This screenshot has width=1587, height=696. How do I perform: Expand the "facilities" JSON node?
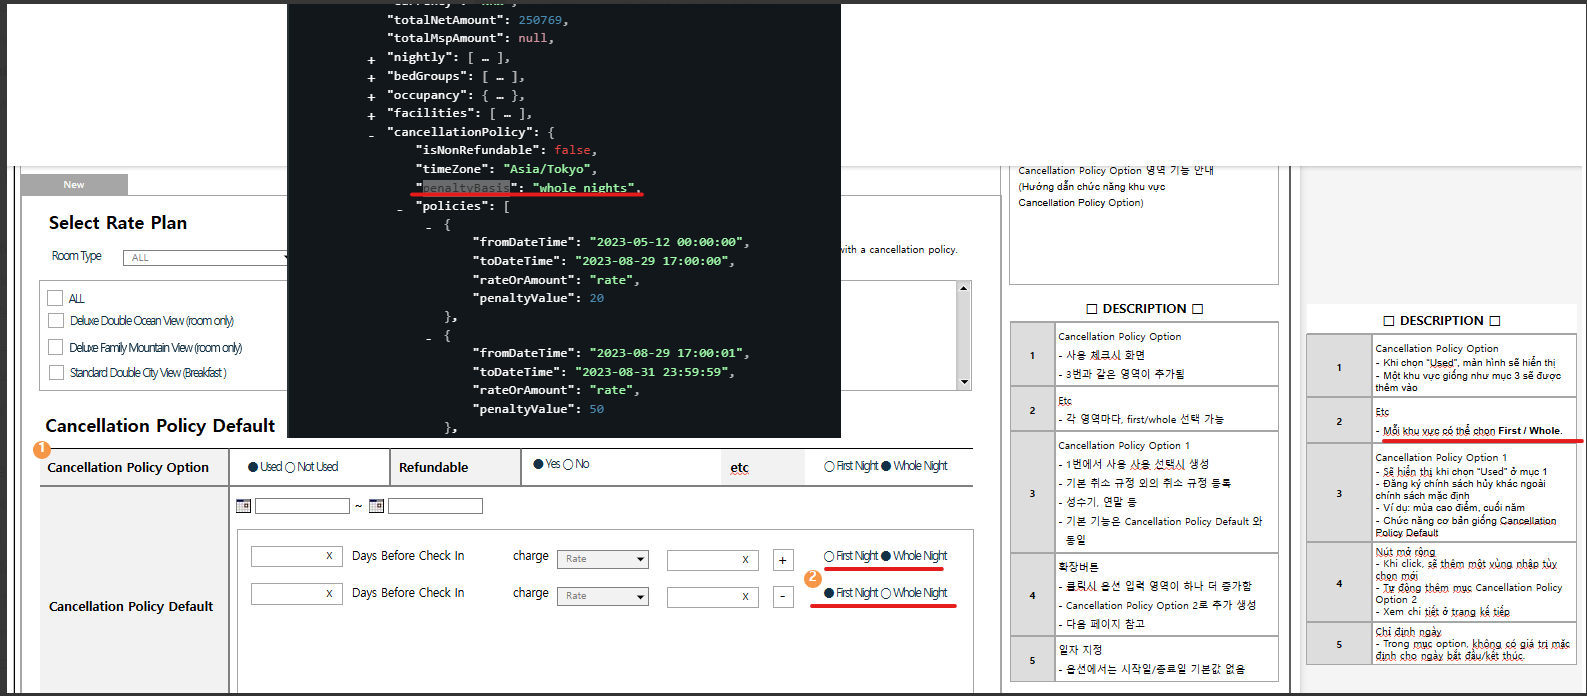click(372, 116)
